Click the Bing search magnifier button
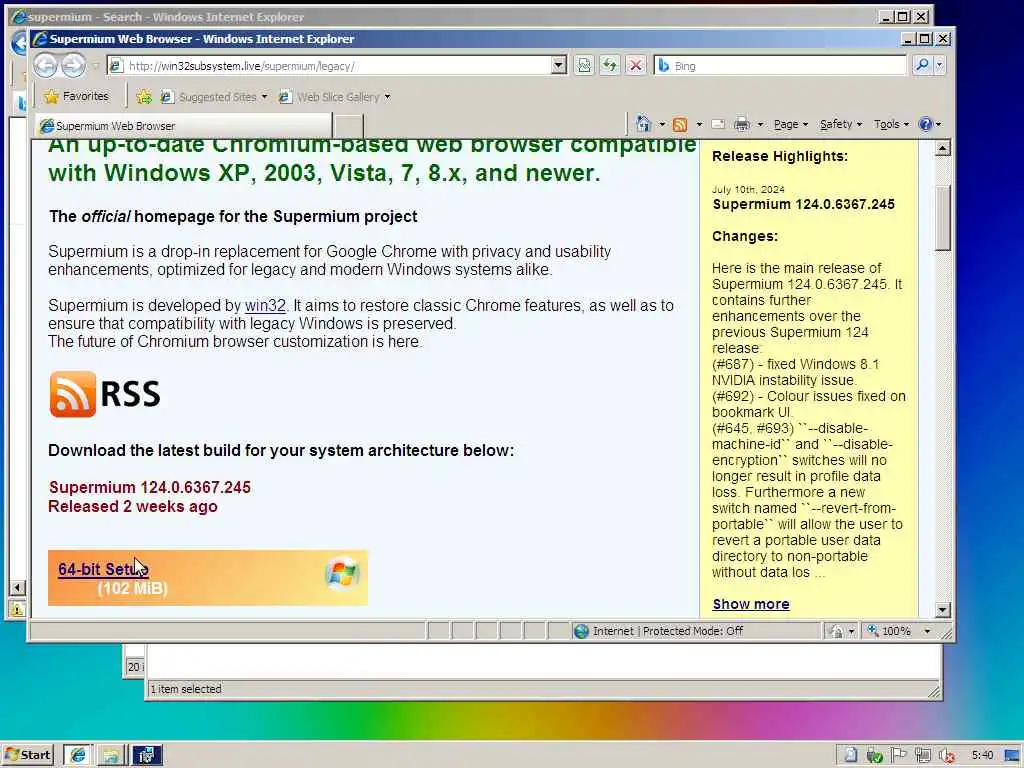This screenshot has height=768, width=1024. (x=922, y=65)
